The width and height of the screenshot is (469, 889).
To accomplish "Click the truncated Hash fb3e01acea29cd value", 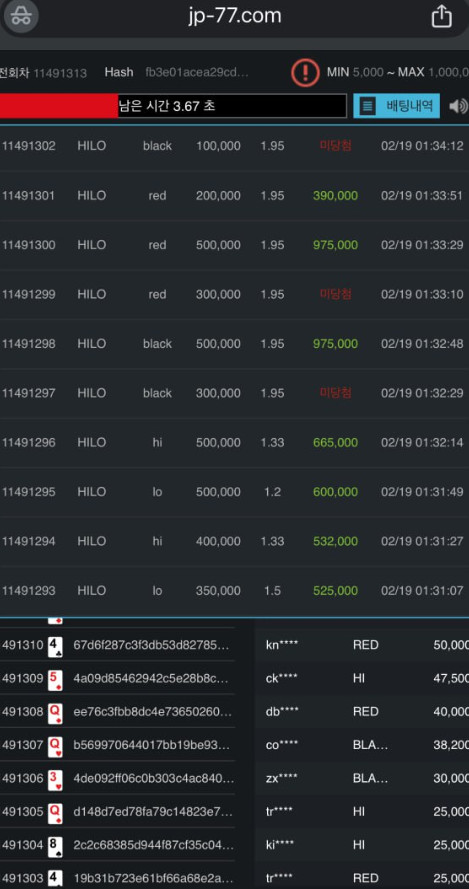I will [x=197, y=73].
